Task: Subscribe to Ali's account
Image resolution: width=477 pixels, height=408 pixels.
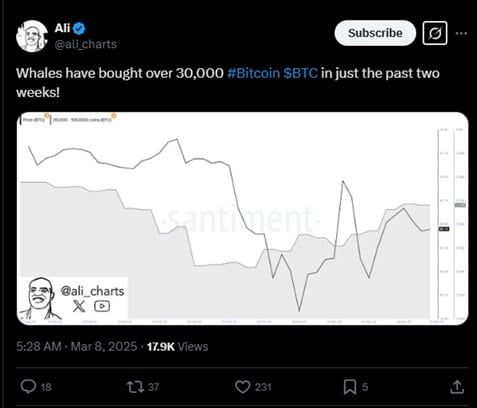Action: (x=375, y=33)
